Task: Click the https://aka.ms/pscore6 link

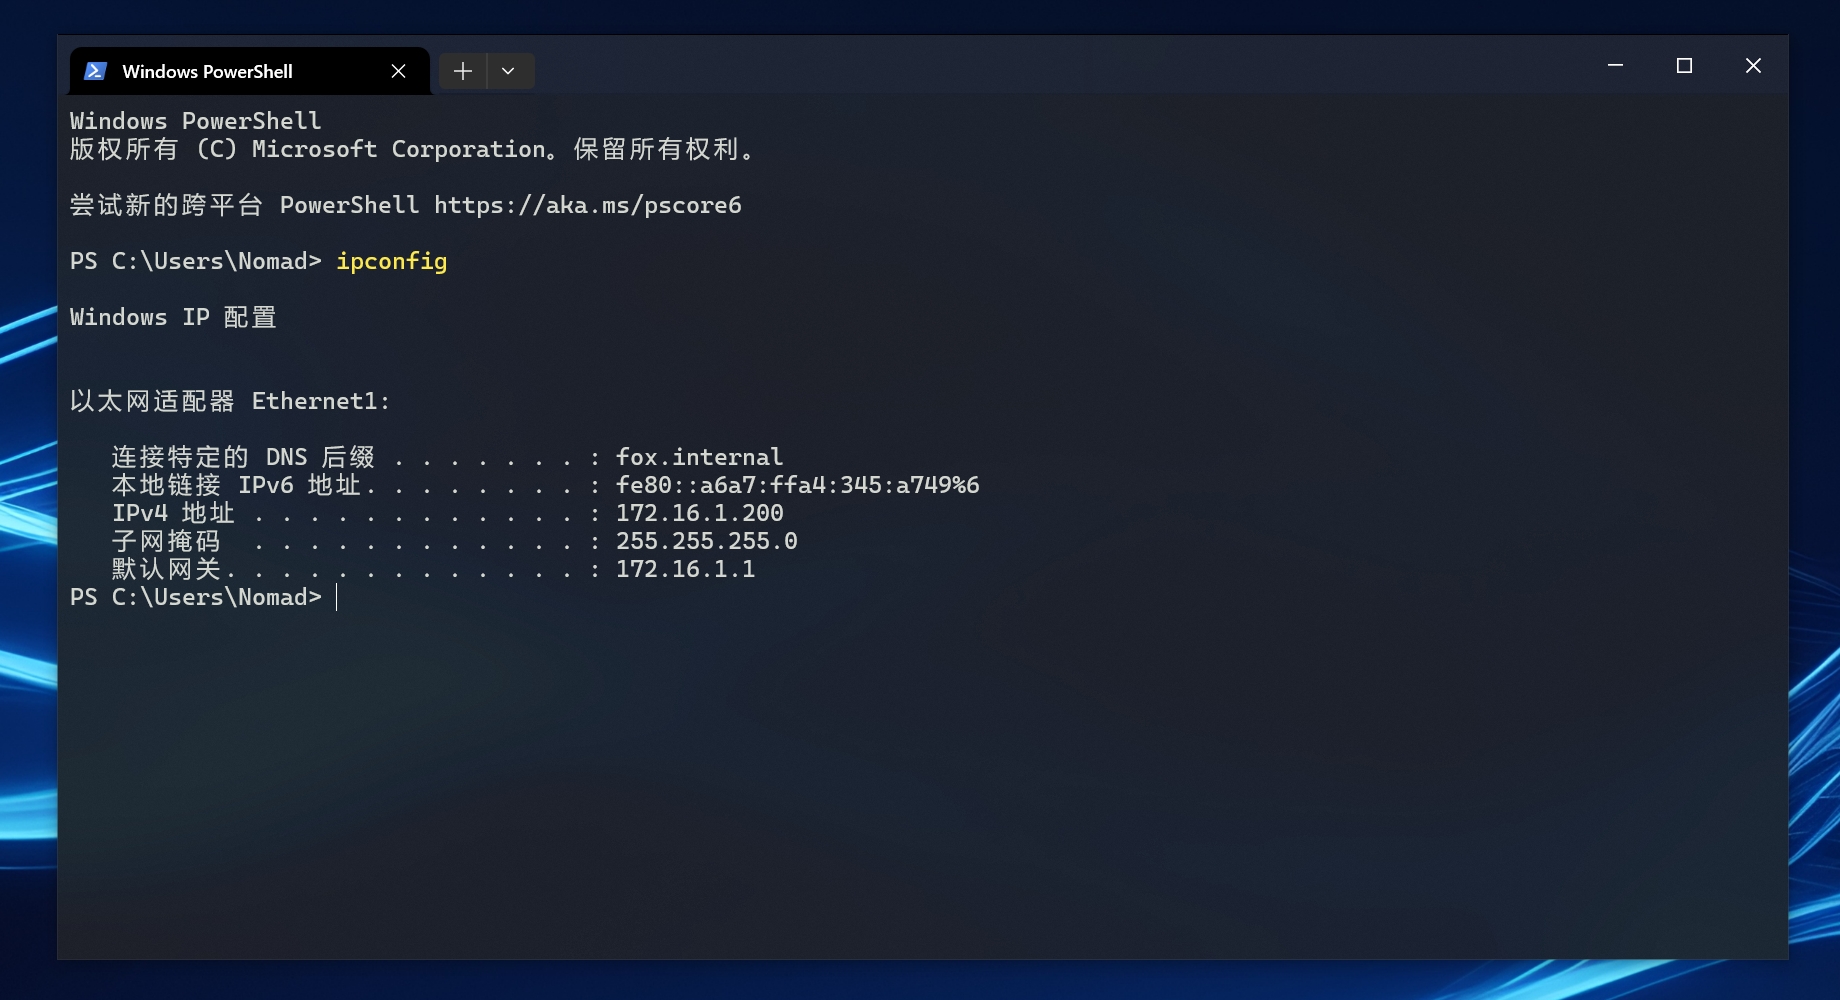Action: (x=588, y=205)
